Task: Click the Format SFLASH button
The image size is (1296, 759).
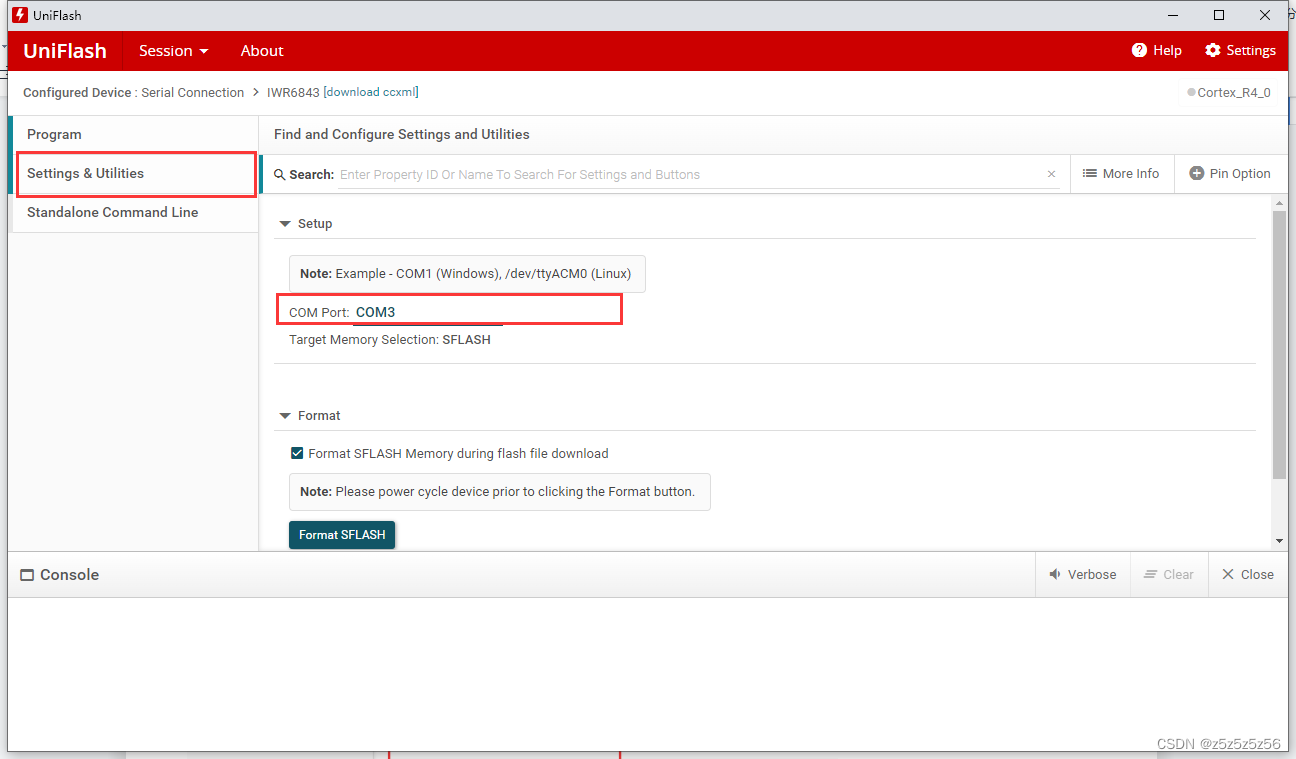Action: (342, 535)
